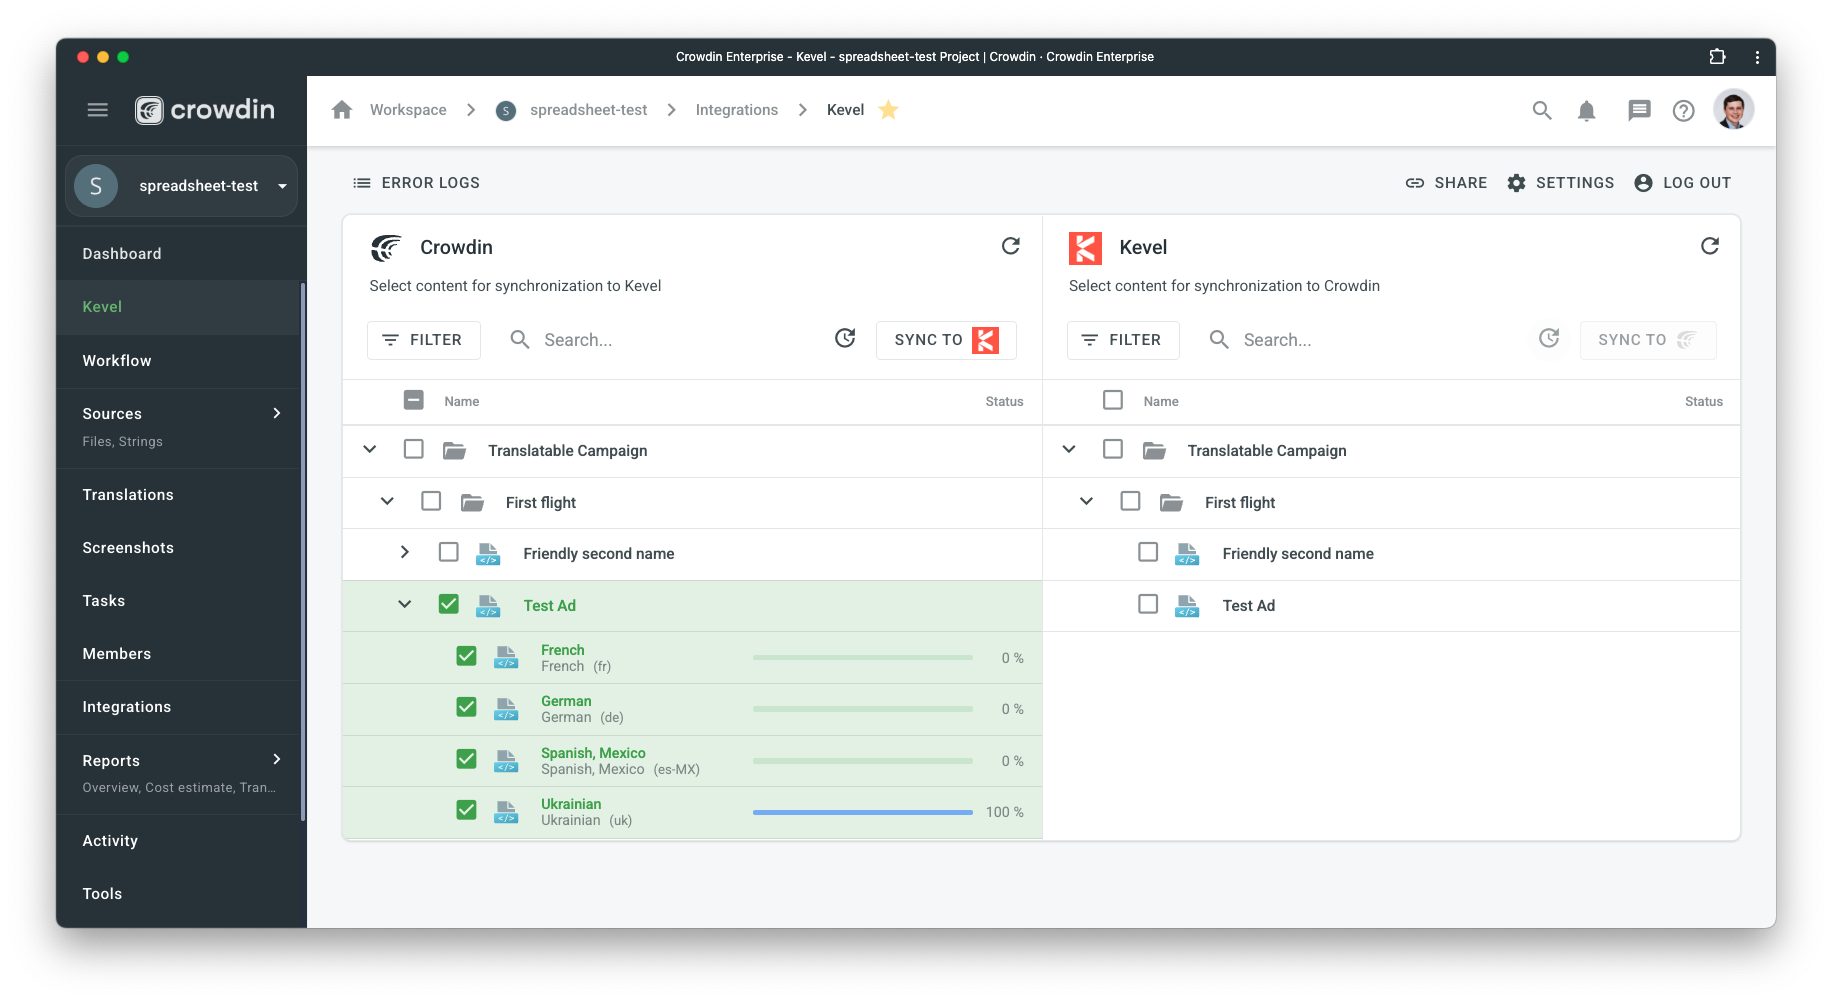
Task: Open the Translations sidebar item
Action: click(x=178, y=495)
